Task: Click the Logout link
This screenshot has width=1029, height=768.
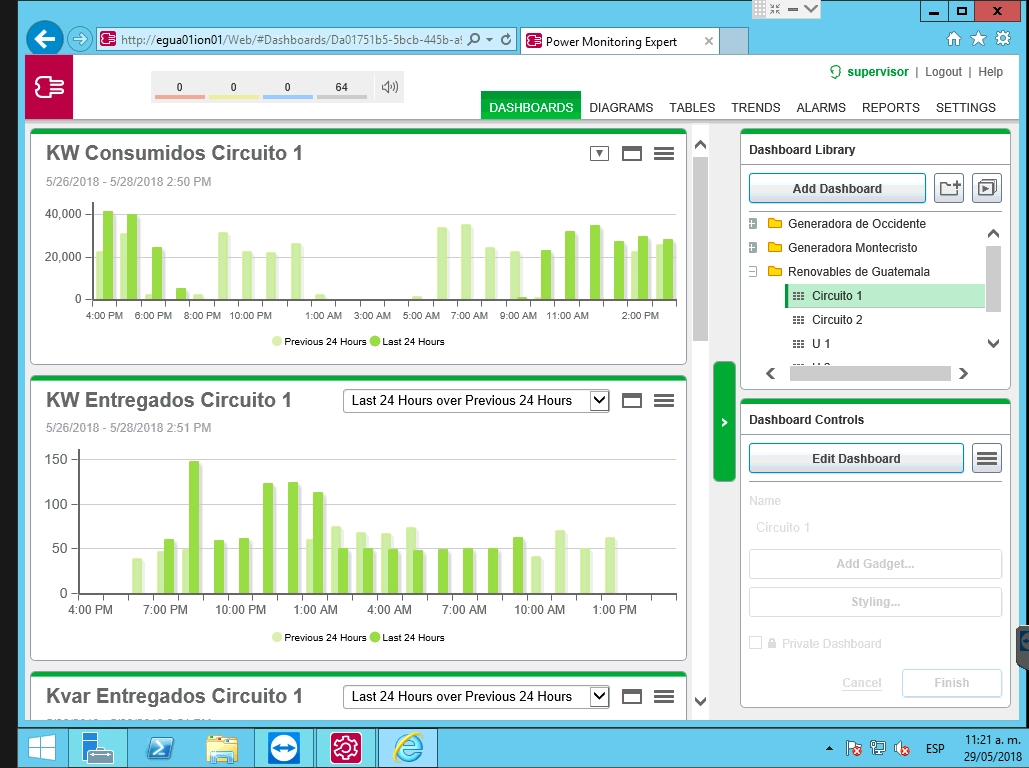Action: pos(943,72)
